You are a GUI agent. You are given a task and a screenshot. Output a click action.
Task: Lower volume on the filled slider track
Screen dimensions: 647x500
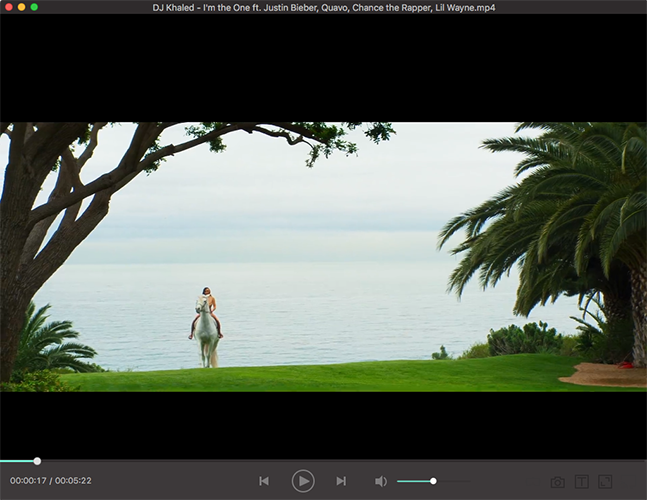(413, 481)
